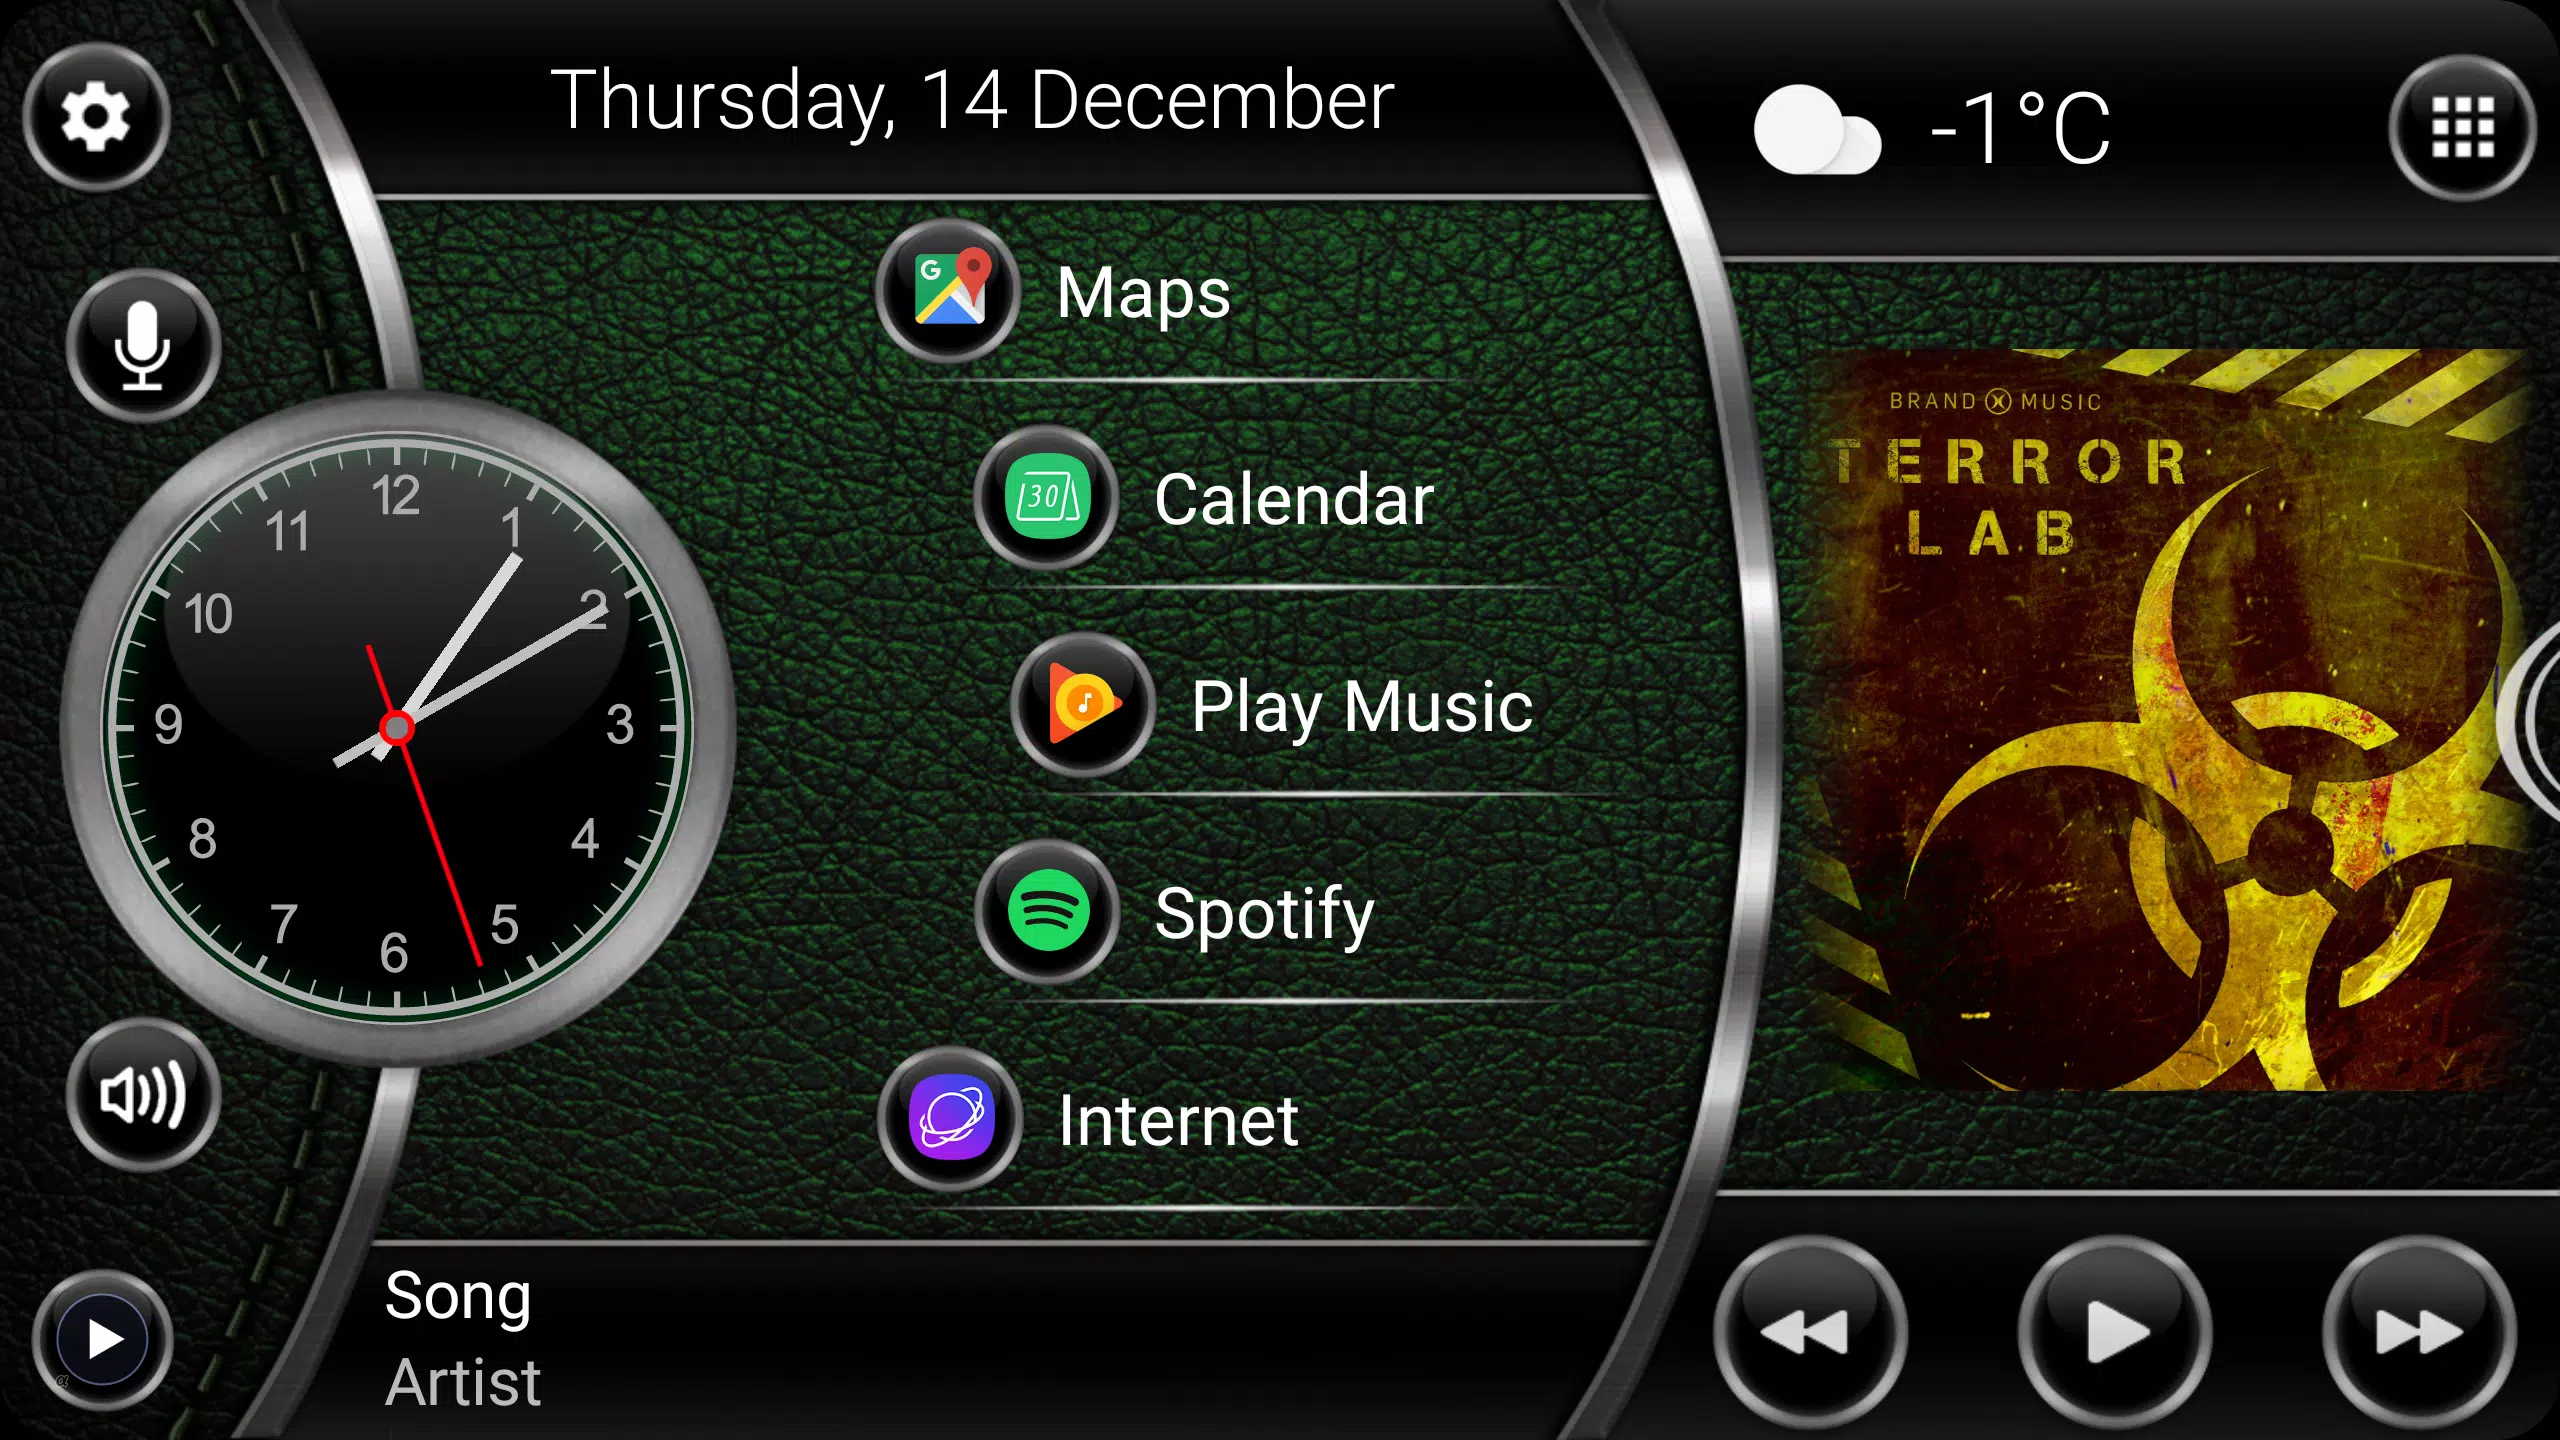This screenshot has height=1440, width=2560.
Task: Select Maps from the menu list
Action: point(1141,292)
